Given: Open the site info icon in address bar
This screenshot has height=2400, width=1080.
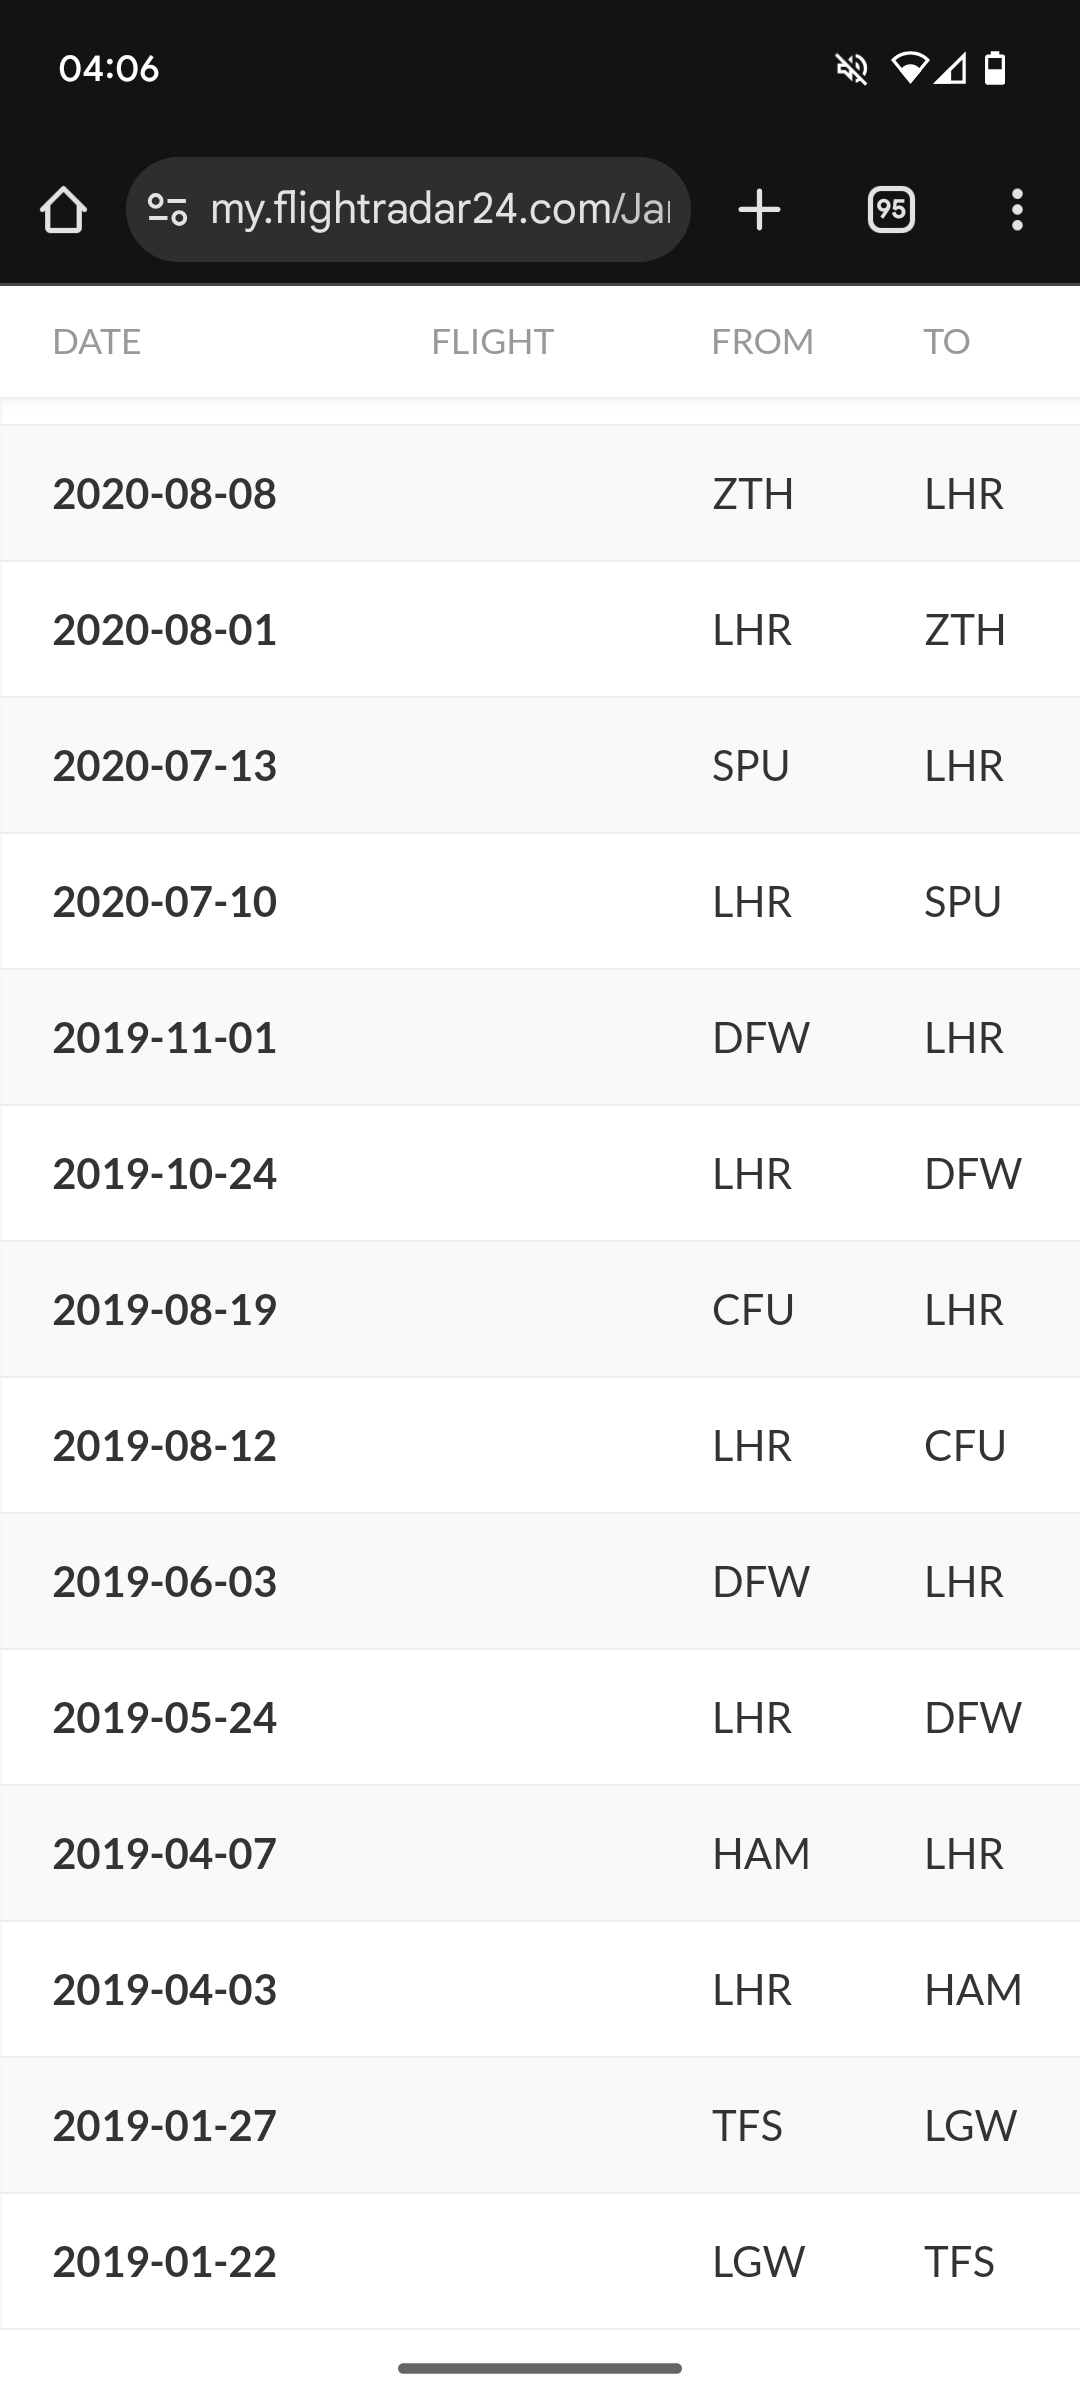Looking at the screenshot, I should pos(167,210).
